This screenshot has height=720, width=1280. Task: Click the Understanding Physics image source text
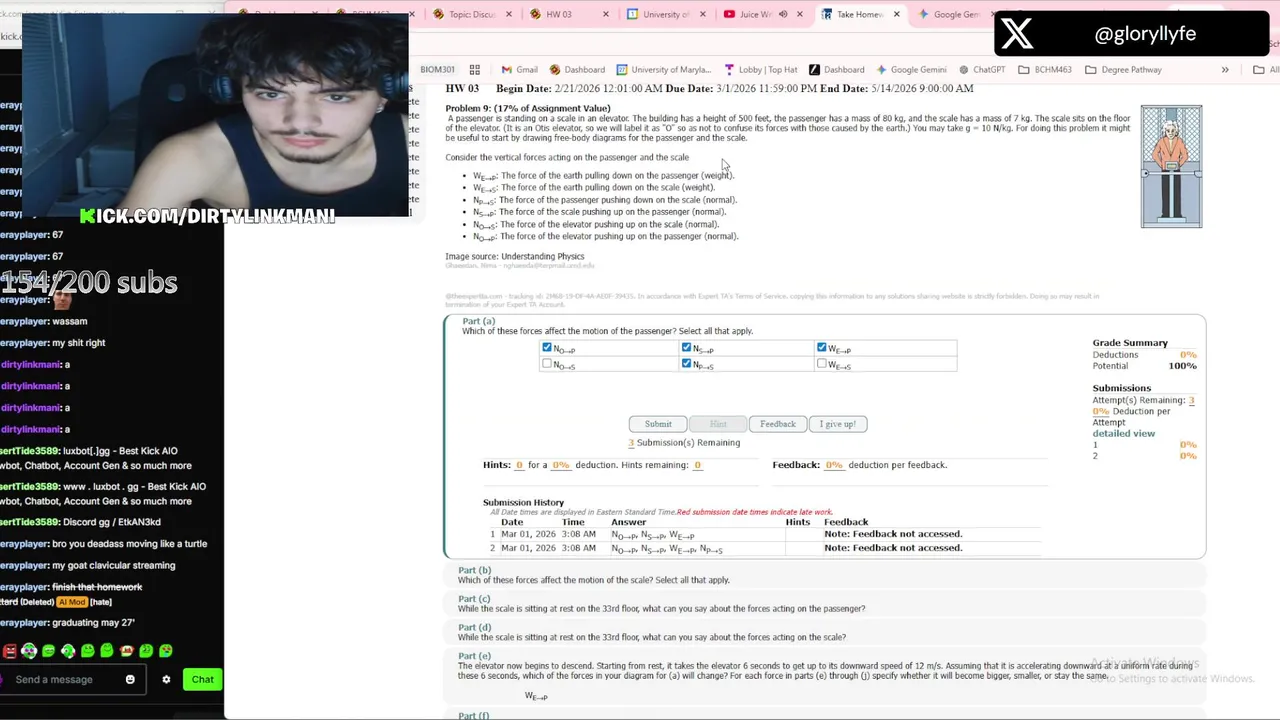[543, 257]
